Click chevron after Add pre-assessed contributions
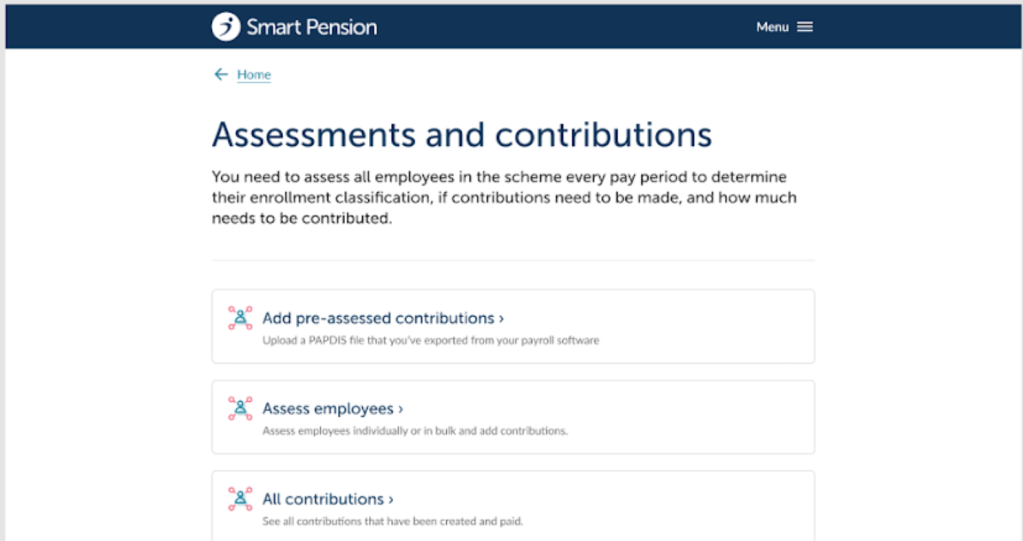This screenshot has height=541, width=1023. (501, 319)
